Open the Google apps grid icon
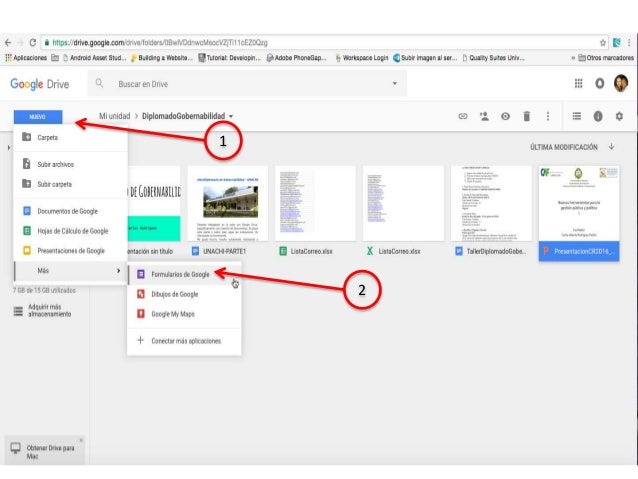The height and width of the screenshot is (479, 638). coord(578,83)
